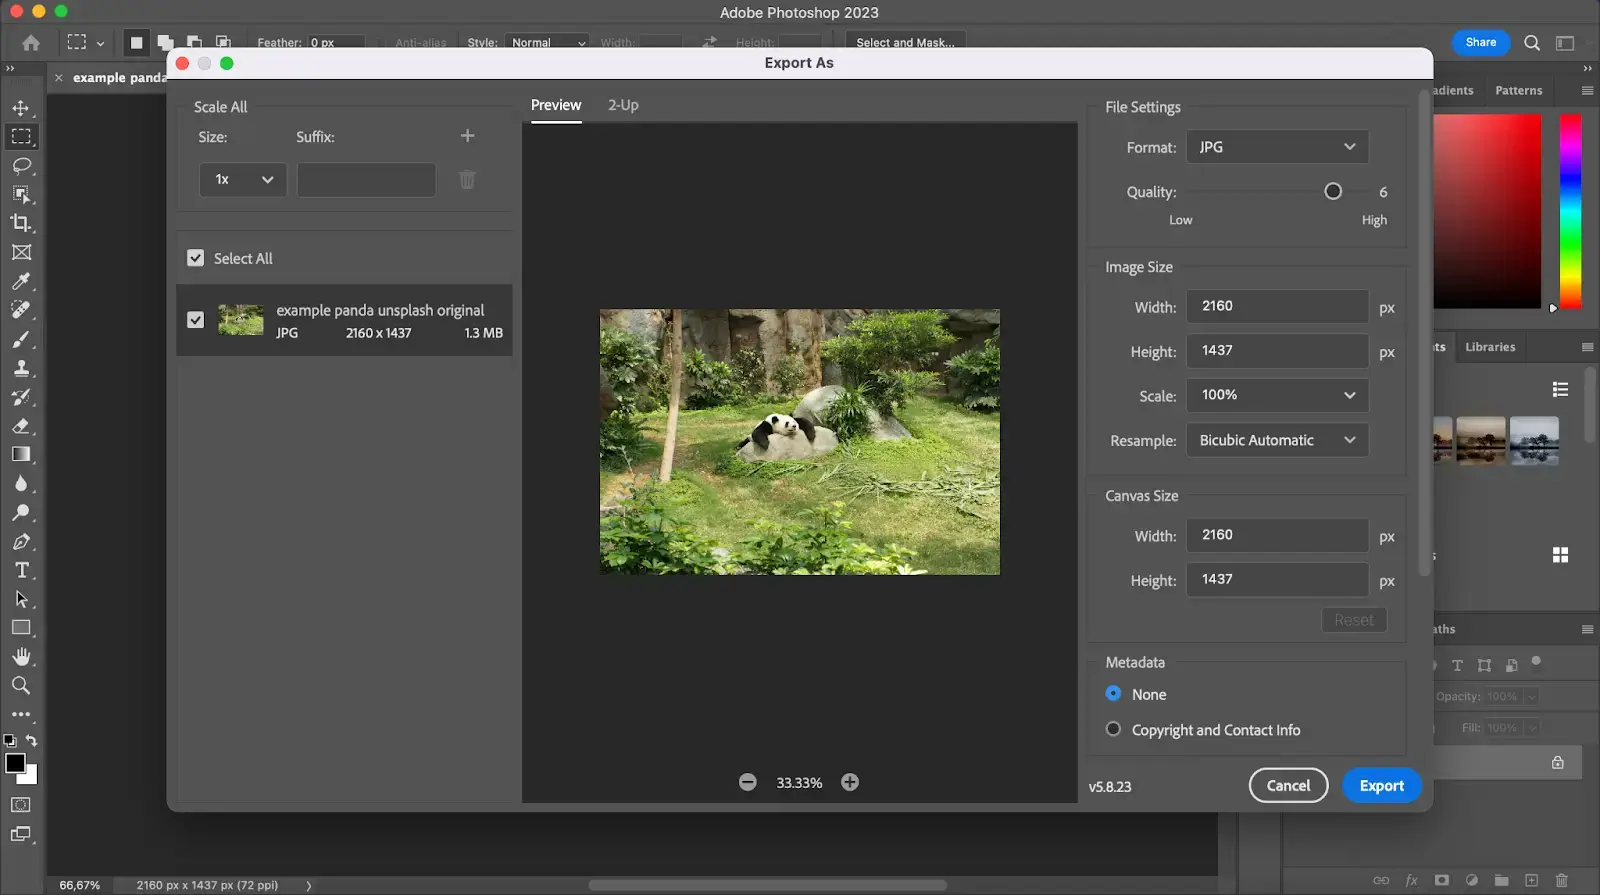Go to Photoshop Home screen icon
The image size is (1600, 895).
tap(31, 43)
